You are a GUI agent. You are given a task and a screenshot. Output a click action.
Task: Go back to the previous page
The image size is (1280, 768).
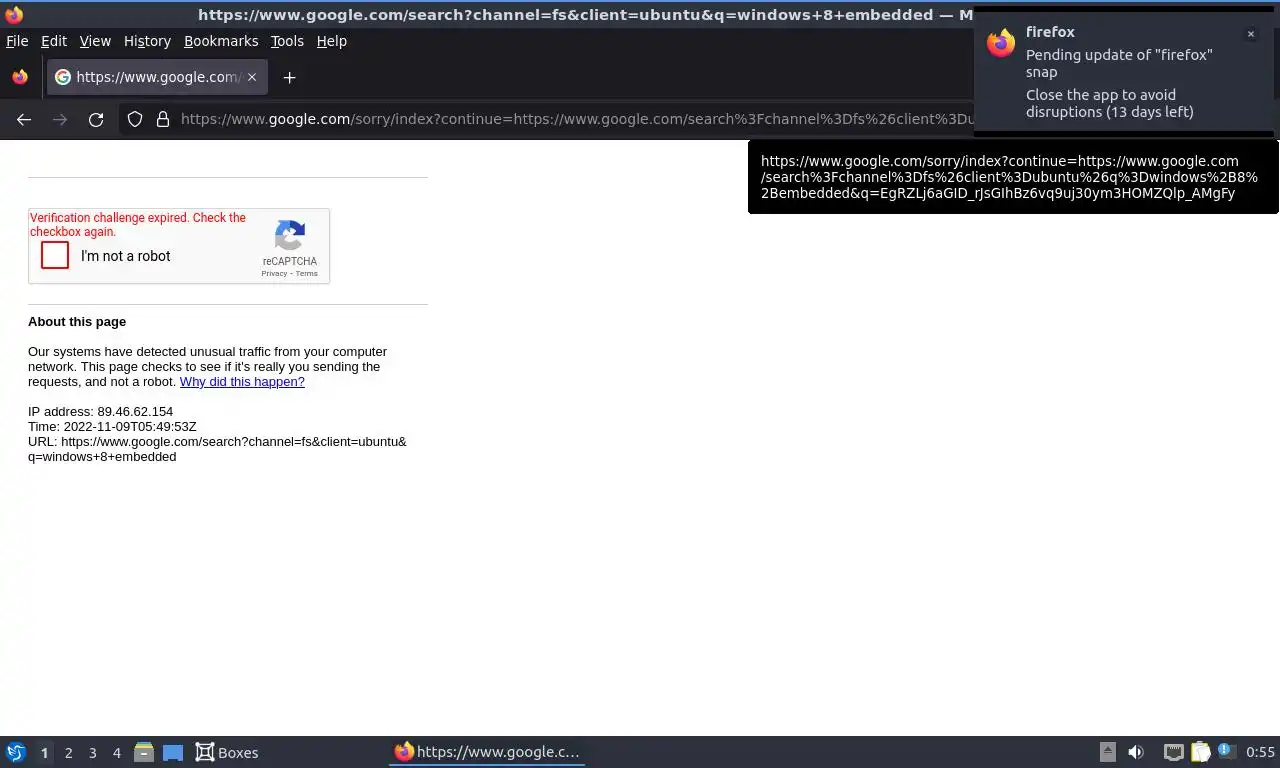[x=24, y=119]
